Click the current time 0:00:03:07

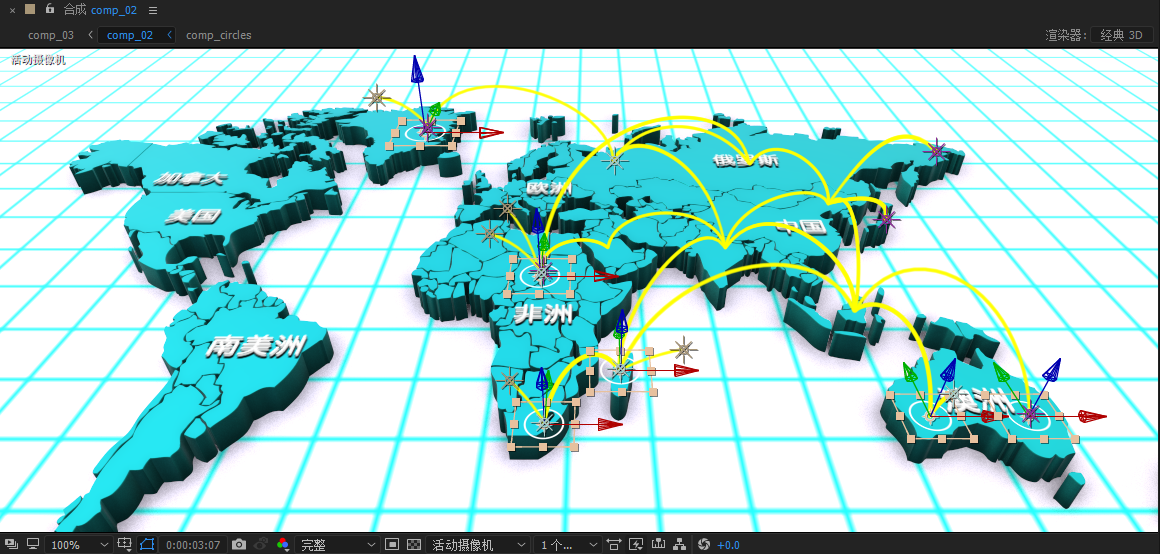(x=193, y=545)
